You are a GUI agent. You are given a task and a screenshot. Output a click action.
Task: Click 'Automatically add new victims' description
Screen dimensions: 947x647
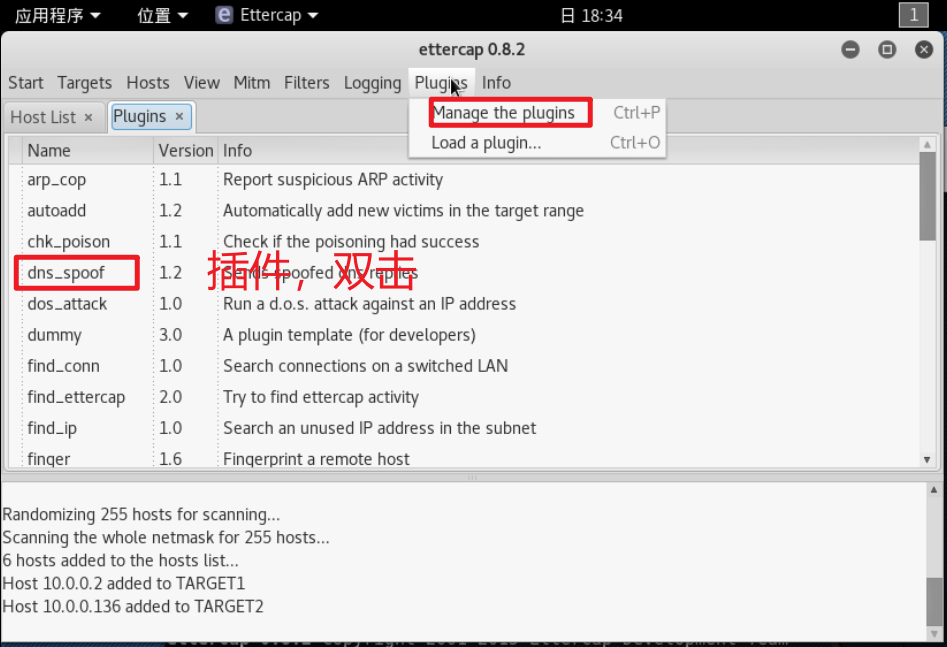(x=403, y=211)
